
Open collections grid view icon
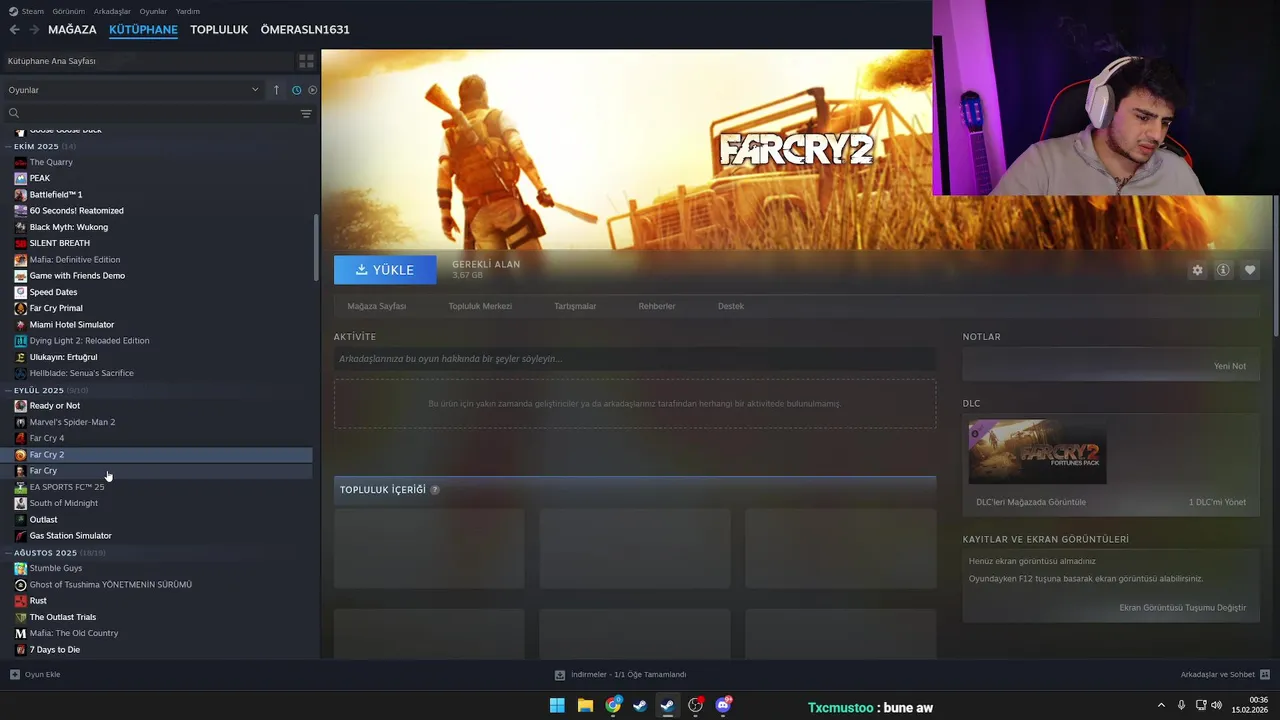point(306,61)
